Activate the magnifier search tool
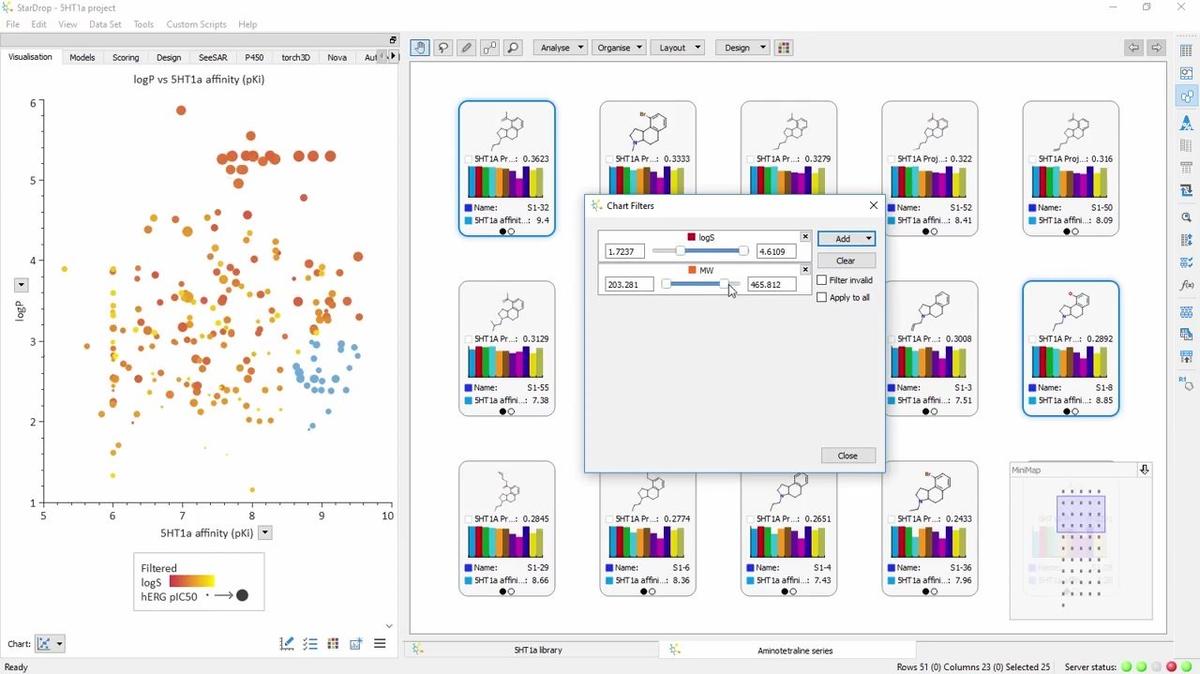 (x=513, y=48)
